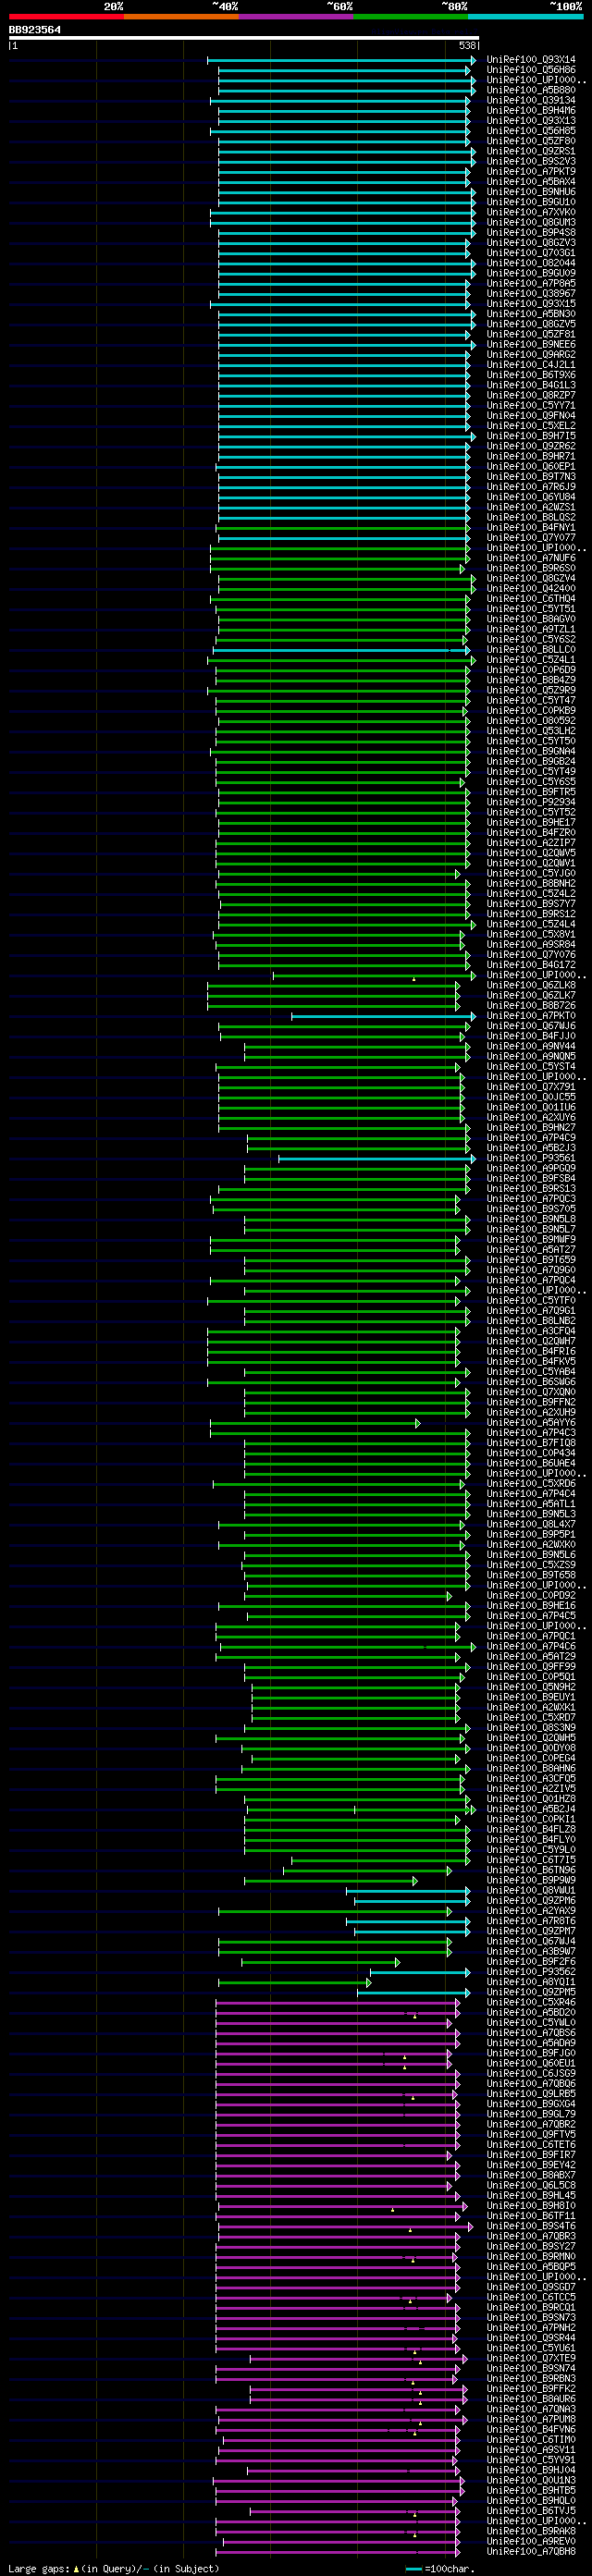592x2576 pixels.
Task: Click the Large gaps legend text
Action: coord(113,2568)
